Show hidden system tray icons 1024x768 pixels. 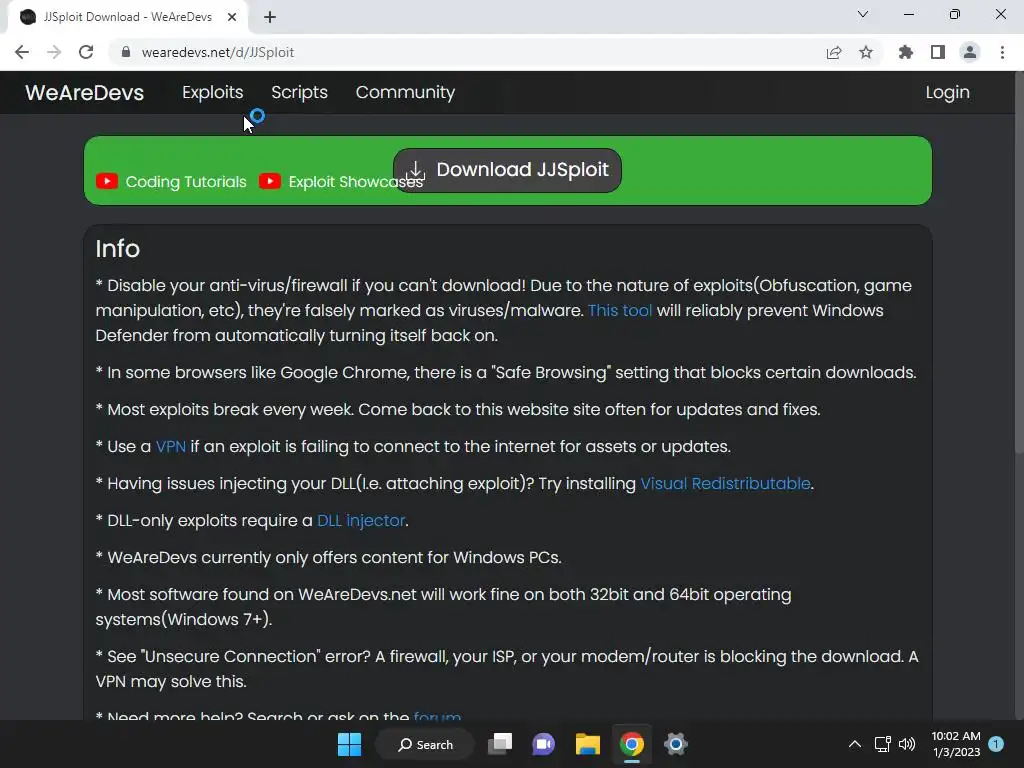(x=854, y=744)
